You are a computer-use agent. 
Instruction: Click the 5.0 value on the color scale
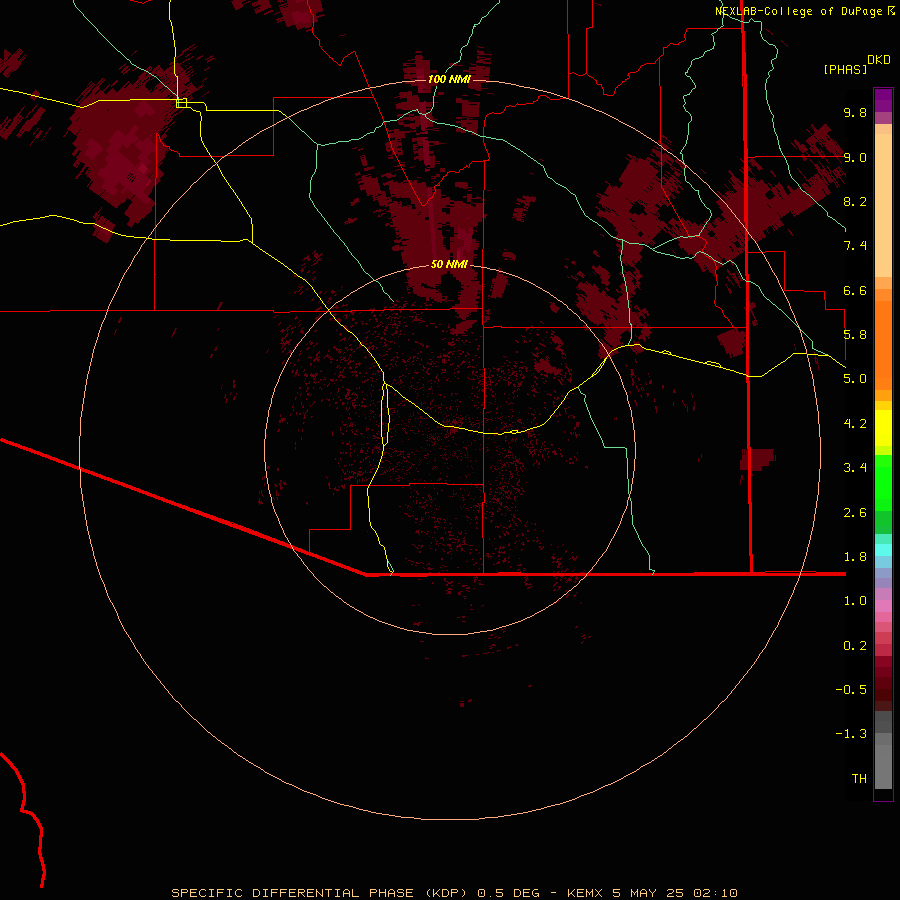tap(855, 379)
